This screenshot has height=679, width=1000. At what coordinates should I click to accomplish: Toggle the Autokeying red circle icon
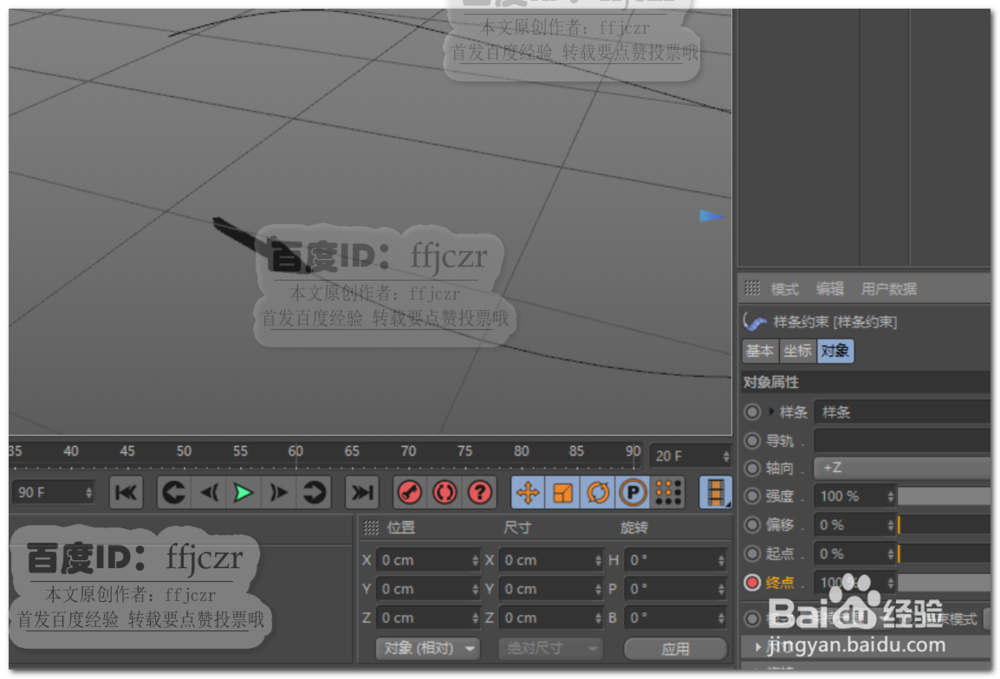coord(445,492)
